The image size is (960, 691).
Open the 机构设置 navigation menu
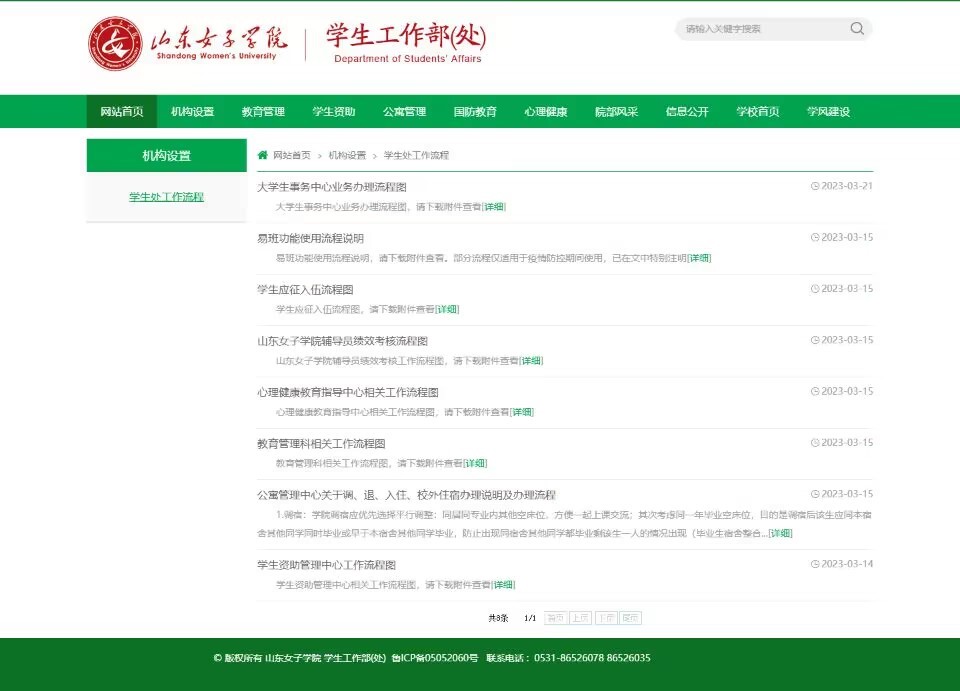point(192,112)
